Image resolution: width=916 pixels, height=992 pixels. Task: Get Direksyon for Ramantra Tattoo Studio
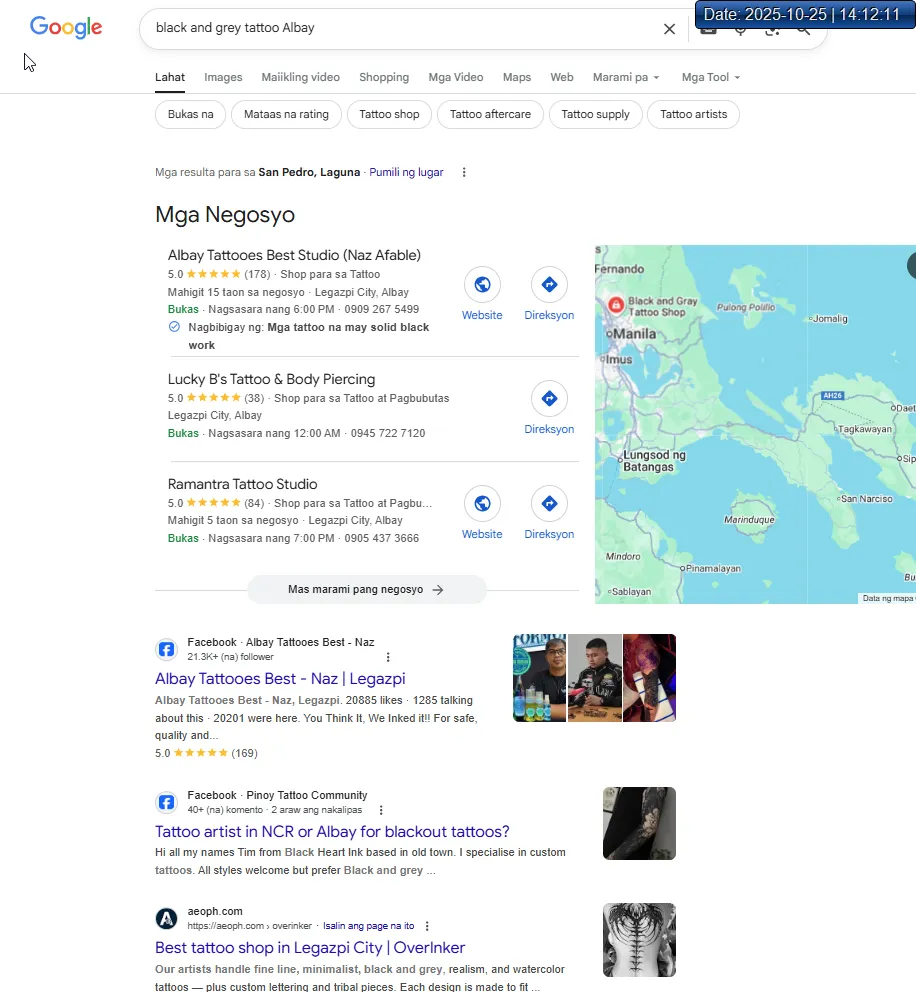[549, 504]
